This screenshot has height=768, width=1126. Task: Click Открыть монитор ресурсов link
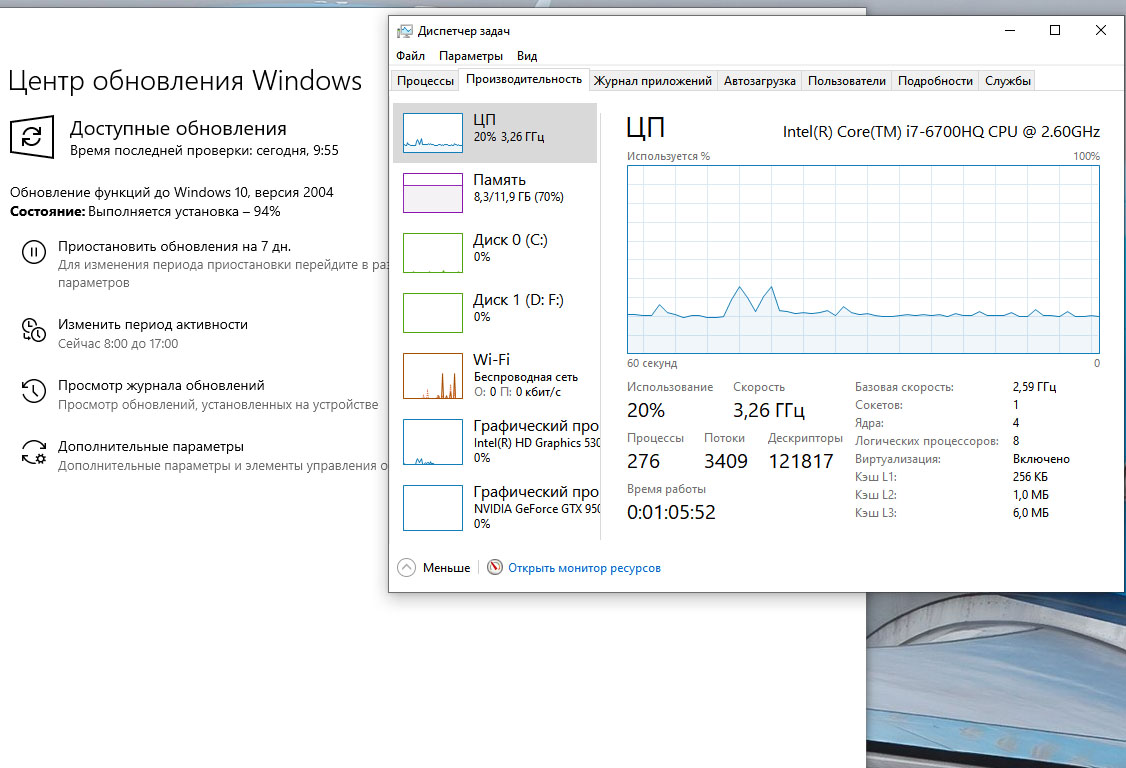point(584,568)
